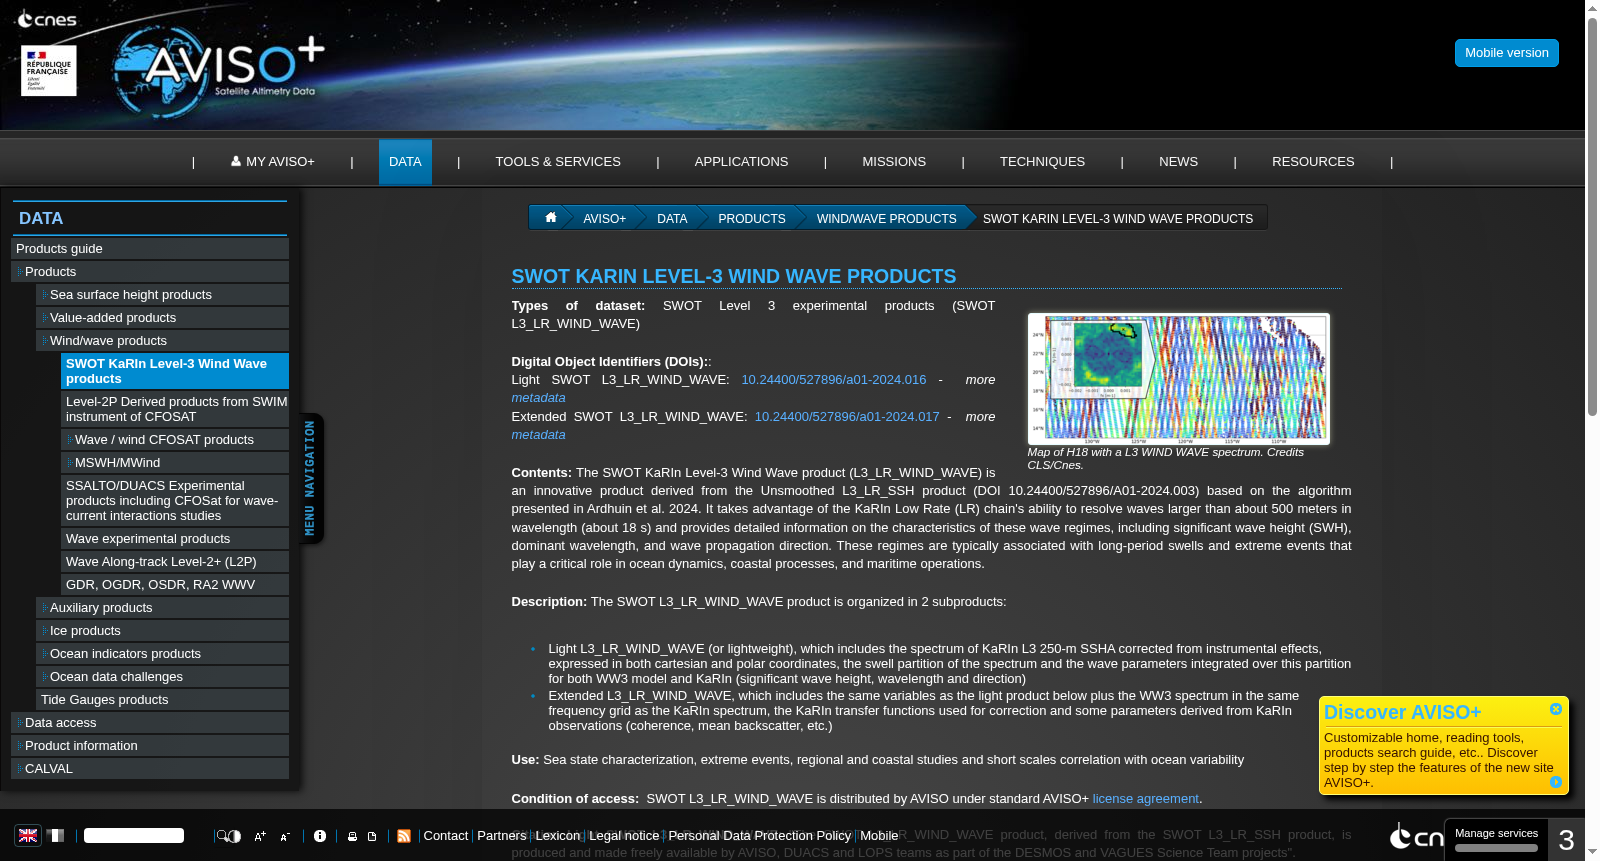Click AVISO+ breadcrumb link
Image resolution: width=1600 pixels, height=861 pixels.
(x=604, y=218)
